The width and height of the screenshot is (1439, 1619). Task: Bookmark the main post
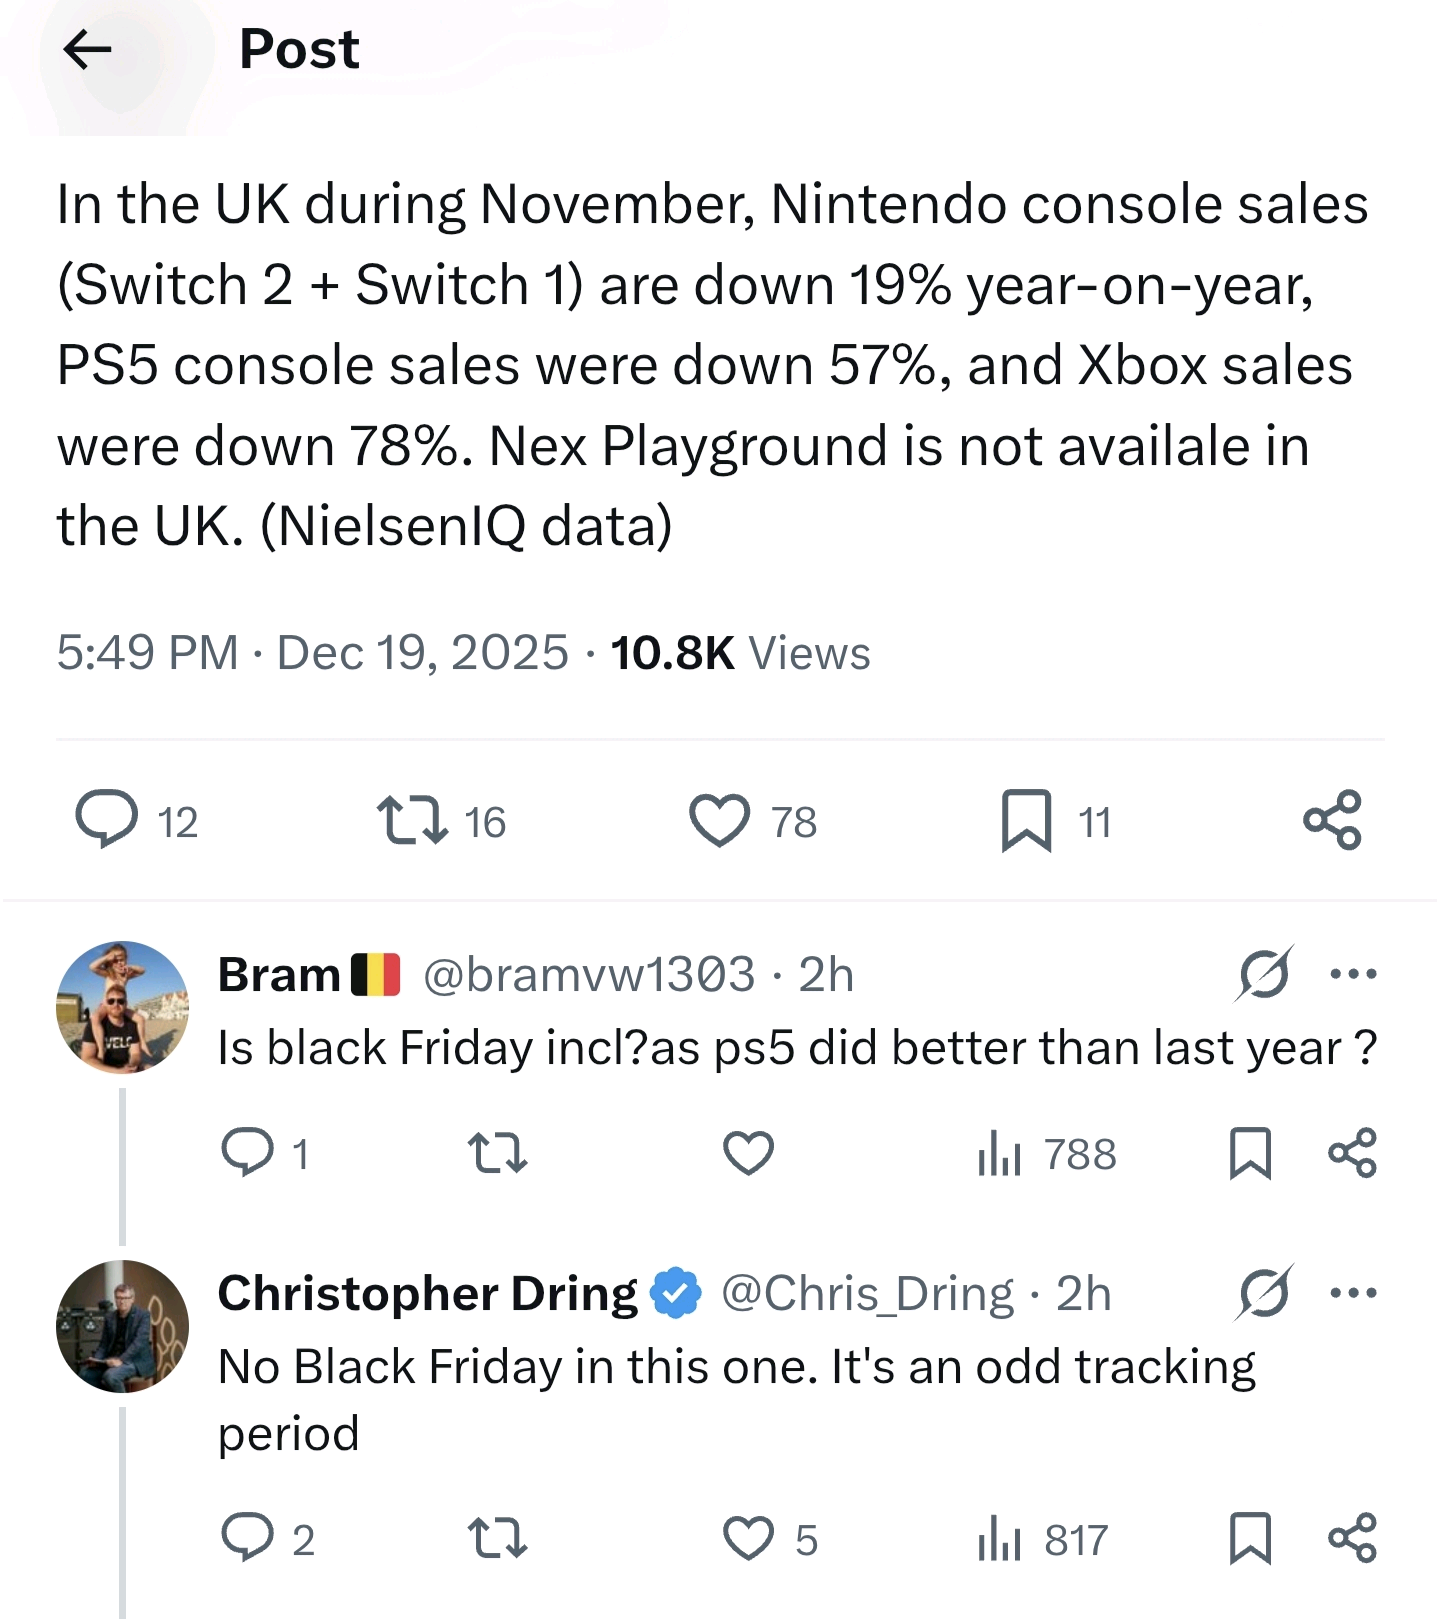(1027, 820)
